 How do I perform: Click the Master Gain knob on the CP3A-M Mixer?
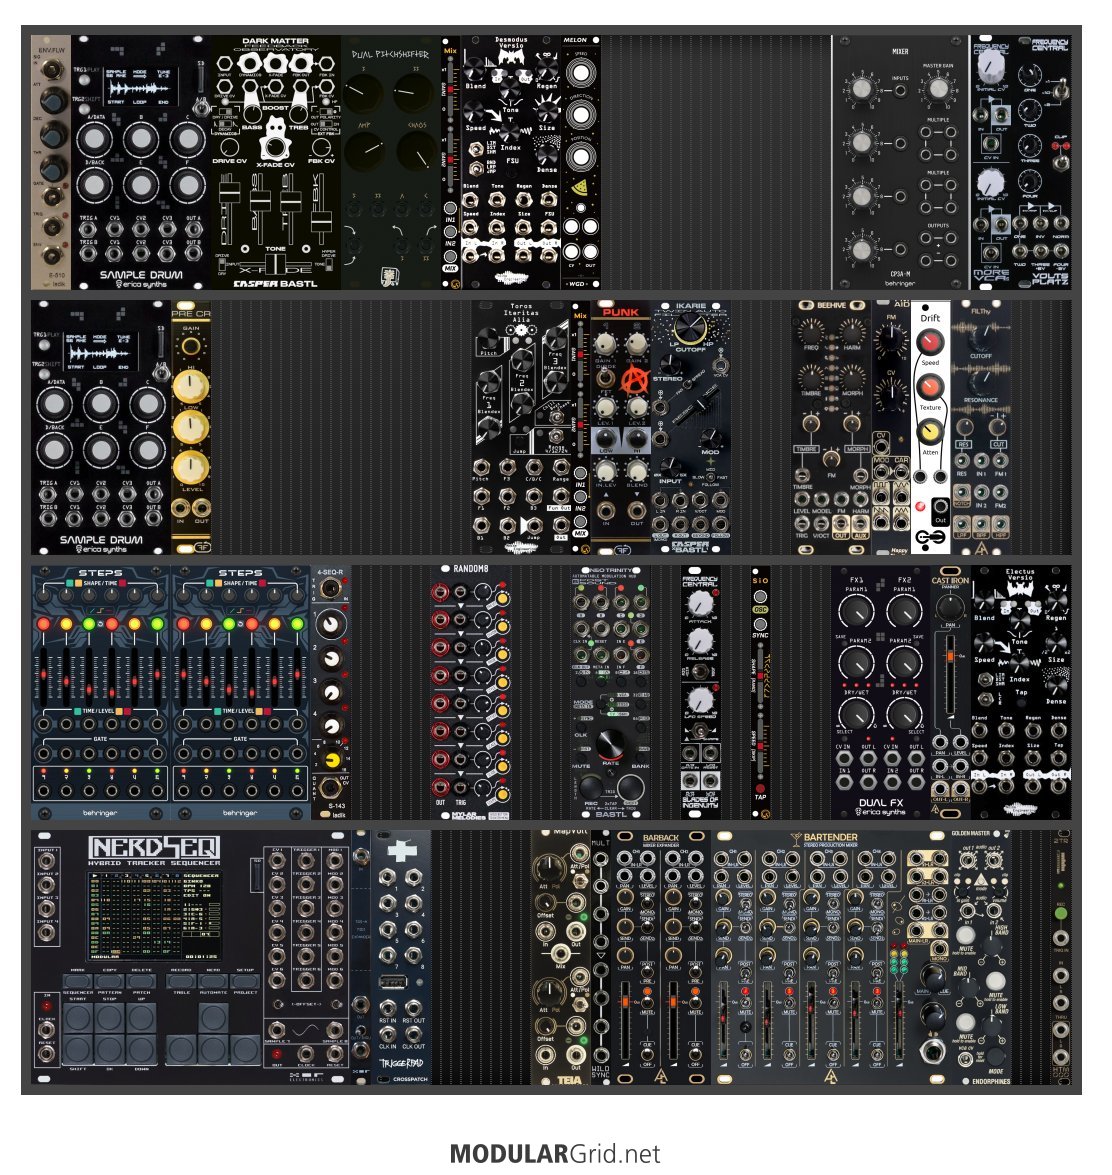point(937,89)
